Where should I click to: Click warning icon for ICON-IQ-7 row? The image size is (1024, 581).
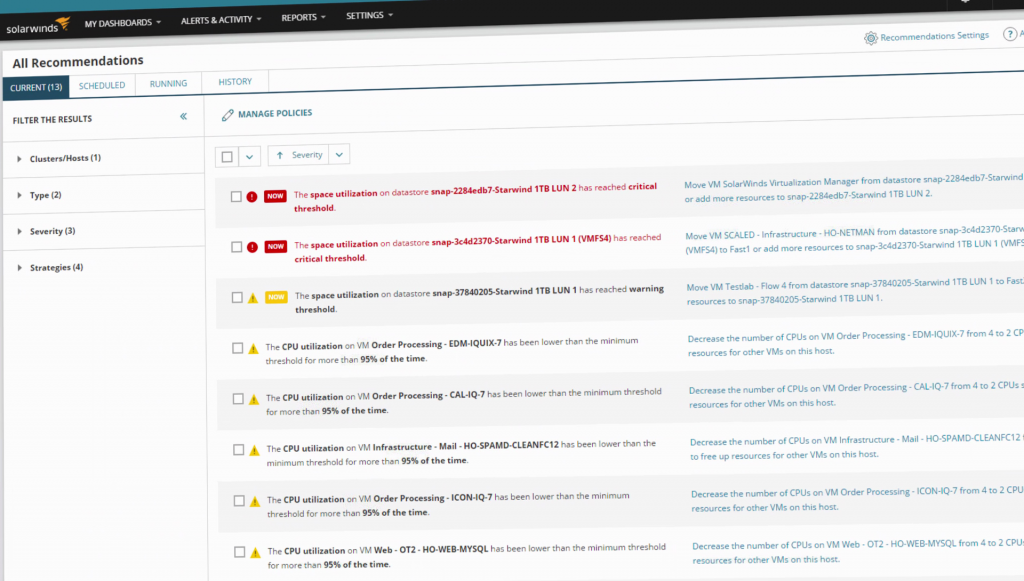click(255, 501)
